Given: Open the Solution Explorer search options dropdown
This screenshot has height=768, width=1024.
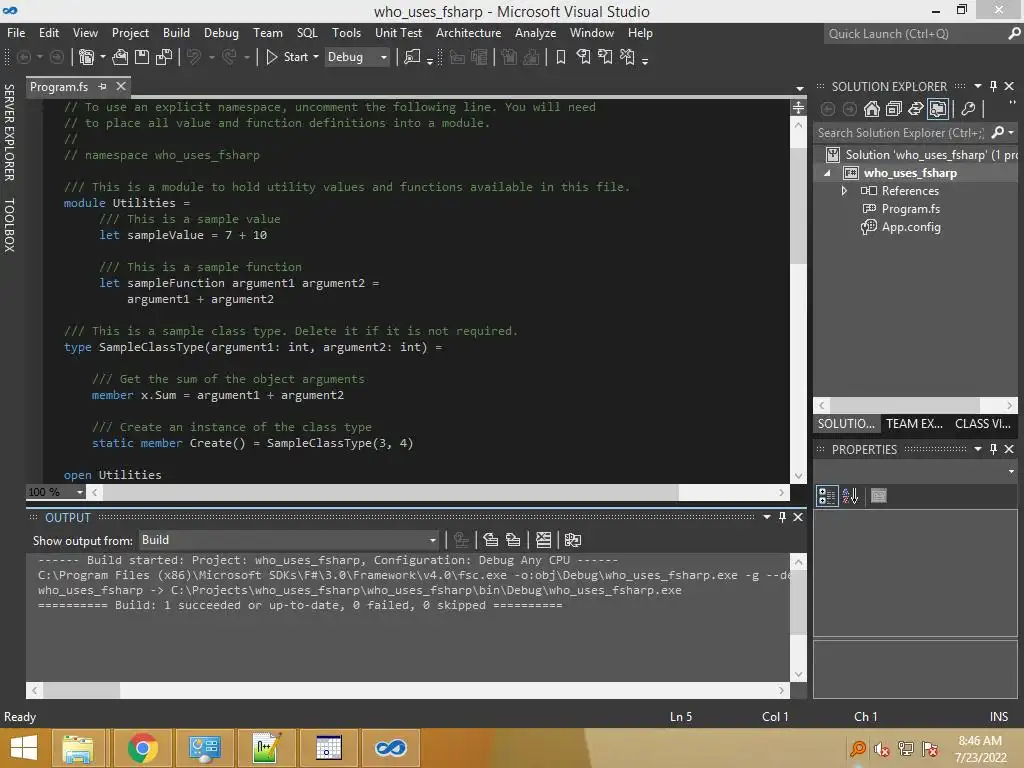Looking at the screenshot, I should [1012, 133].
